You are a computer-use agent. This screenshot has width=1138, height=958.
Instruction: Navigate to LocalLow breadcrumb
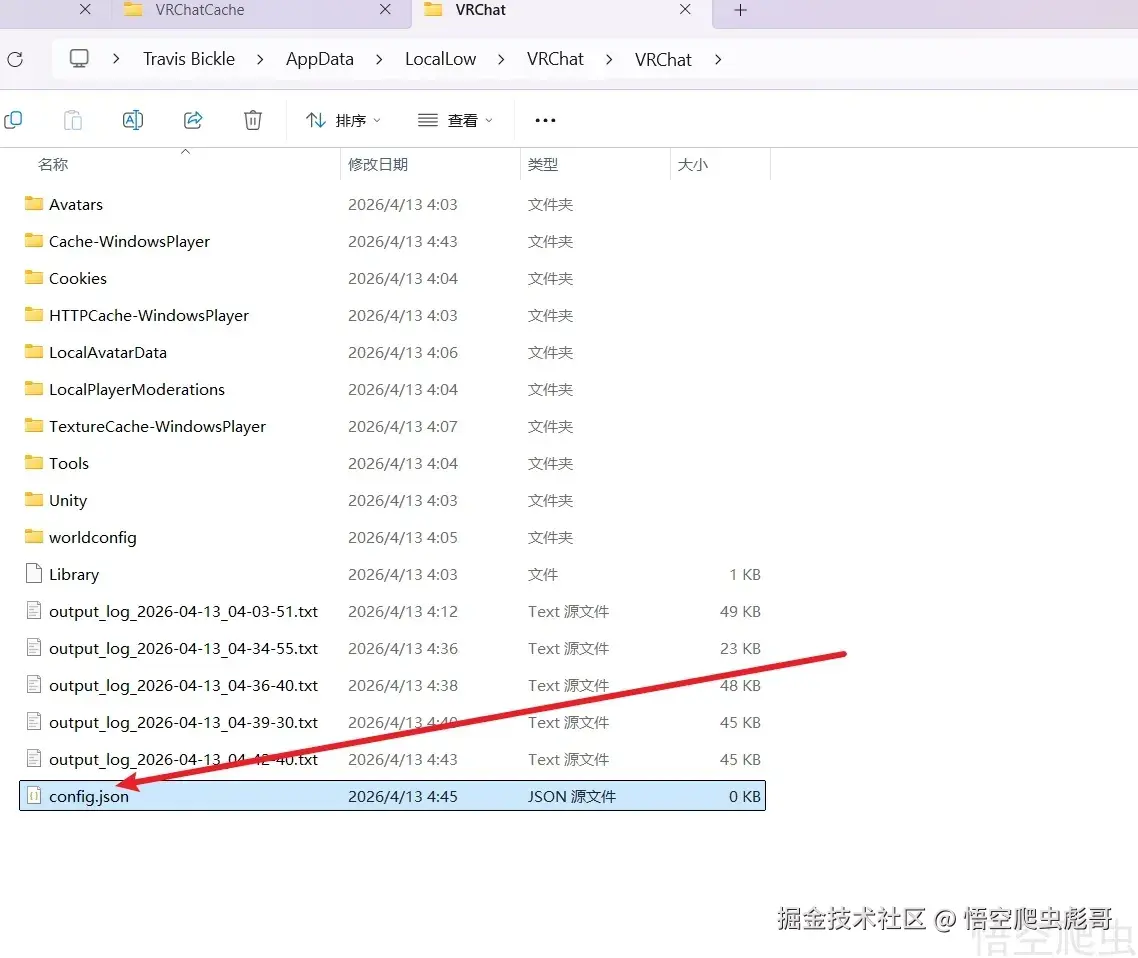[441, 60]
